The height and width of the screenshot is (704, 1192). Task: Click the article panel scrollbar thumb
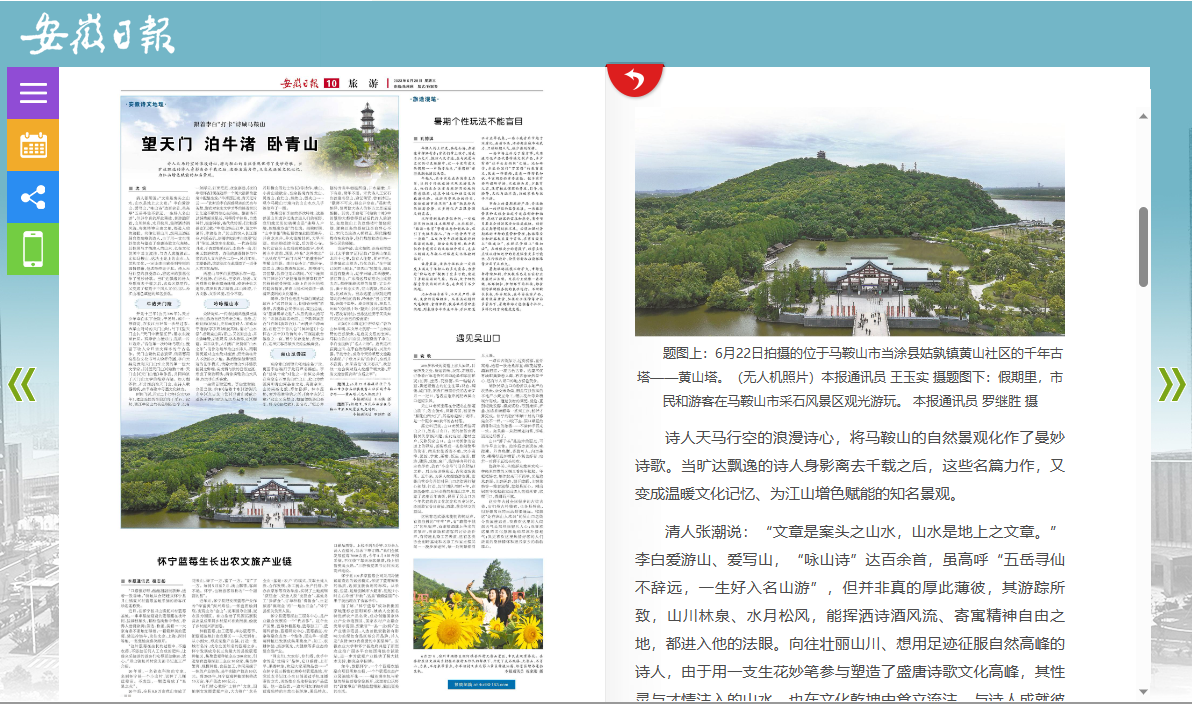(1143, 246)
